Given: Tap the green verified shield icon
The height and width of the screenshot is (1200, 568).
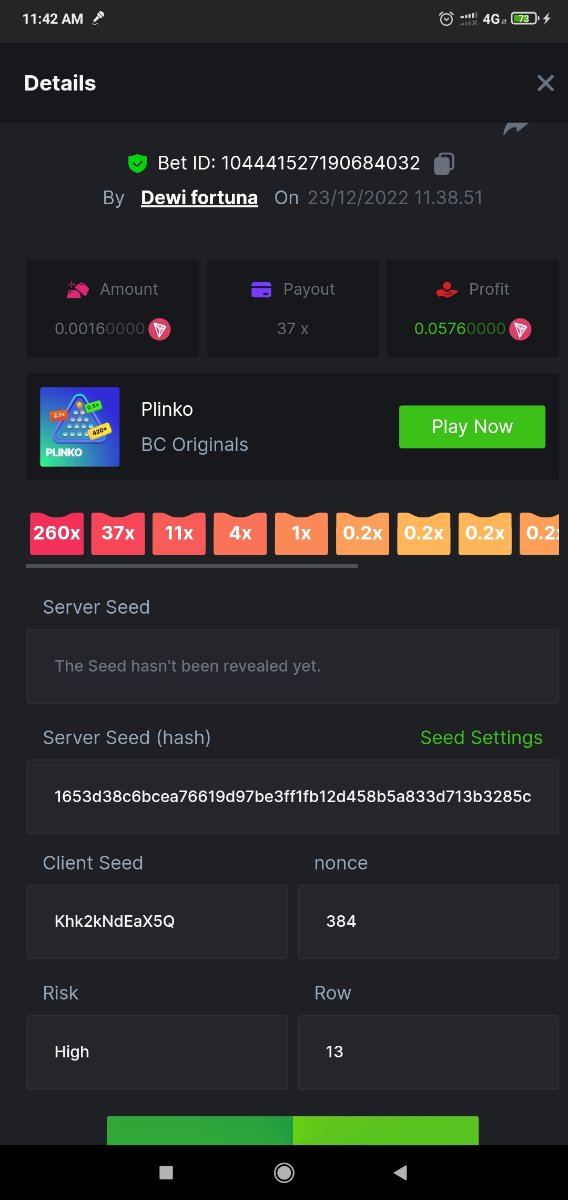Looking at the screenshot, I should pyautogui.click(x=137, y=163).
